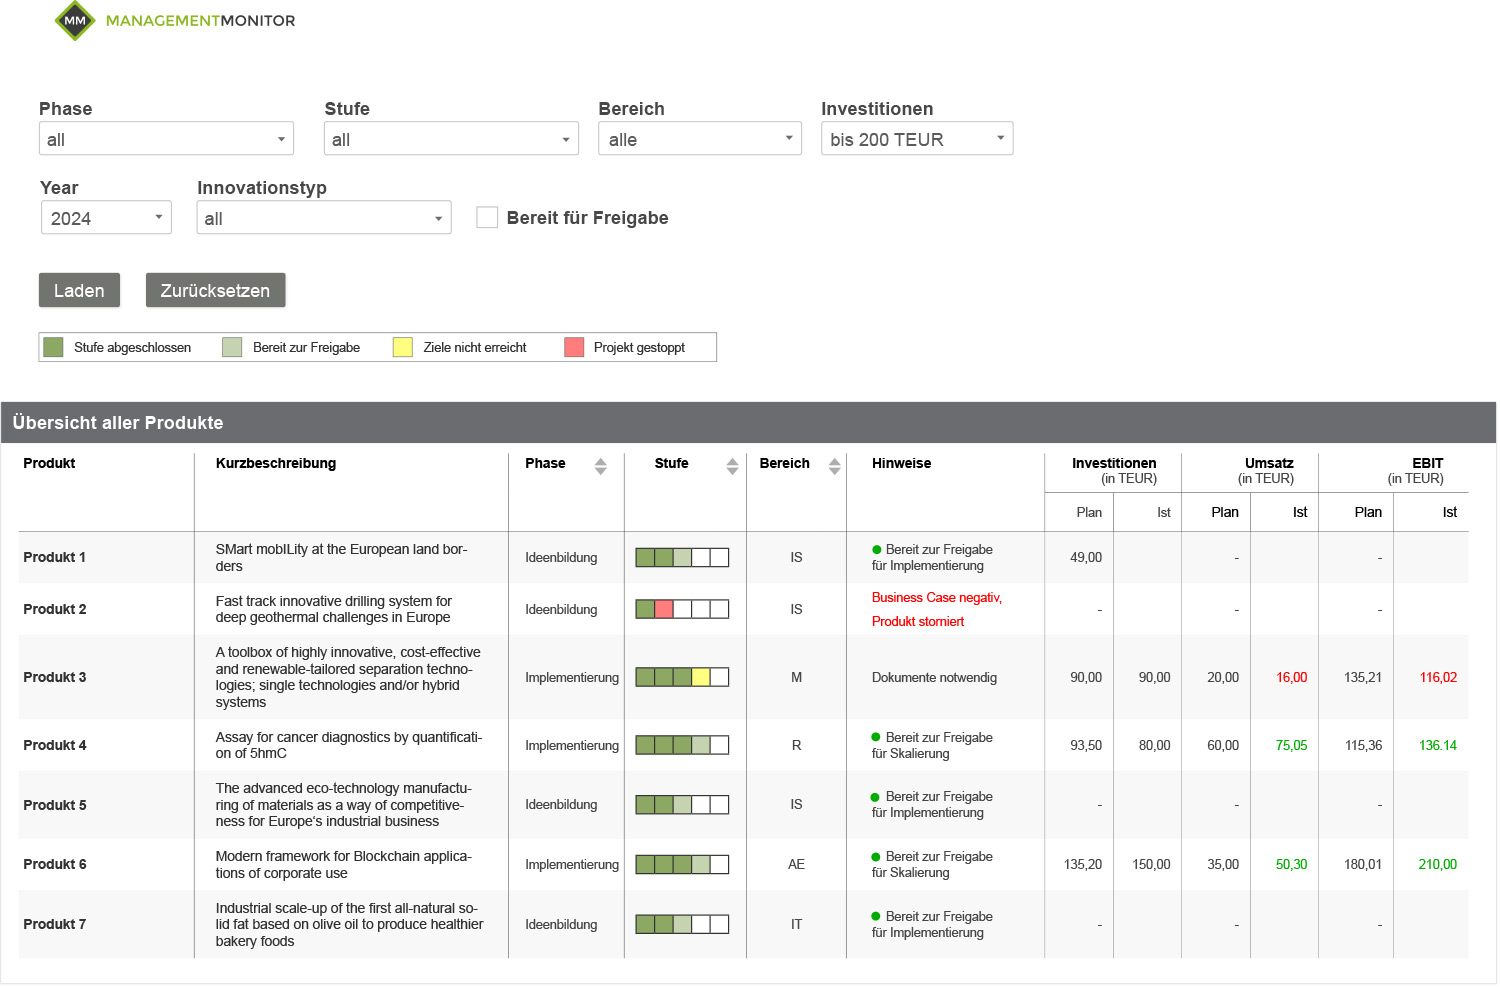Click Bereich cell AE for Produkt 6
Viewport: 1500px width, 987px height.
click(x=796, y=864)
